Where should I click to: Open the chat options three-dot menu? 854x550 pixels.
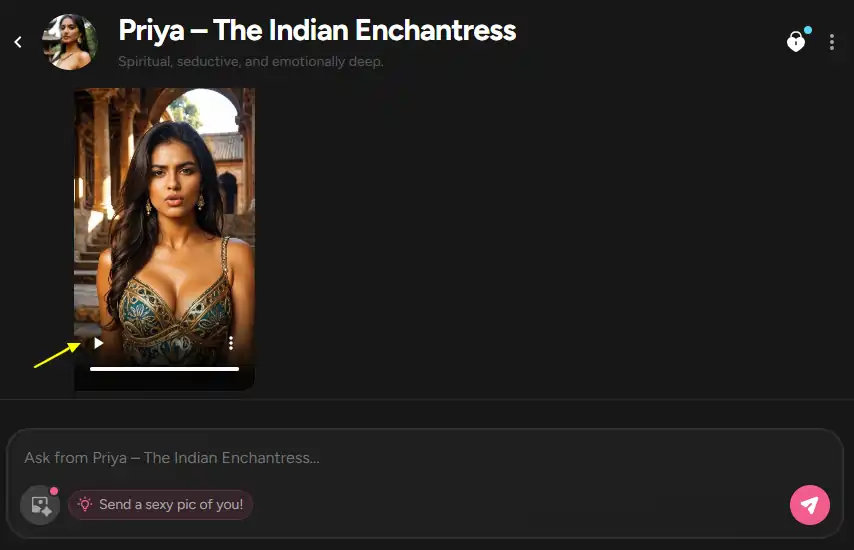pos(832,42)
